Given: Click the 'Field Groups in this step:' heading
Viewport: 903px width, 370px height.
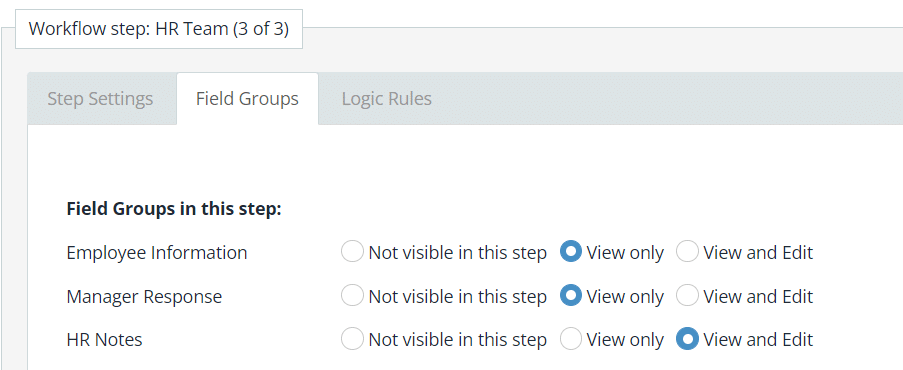Looking at the screenshot, I should [x=174, y=209].
